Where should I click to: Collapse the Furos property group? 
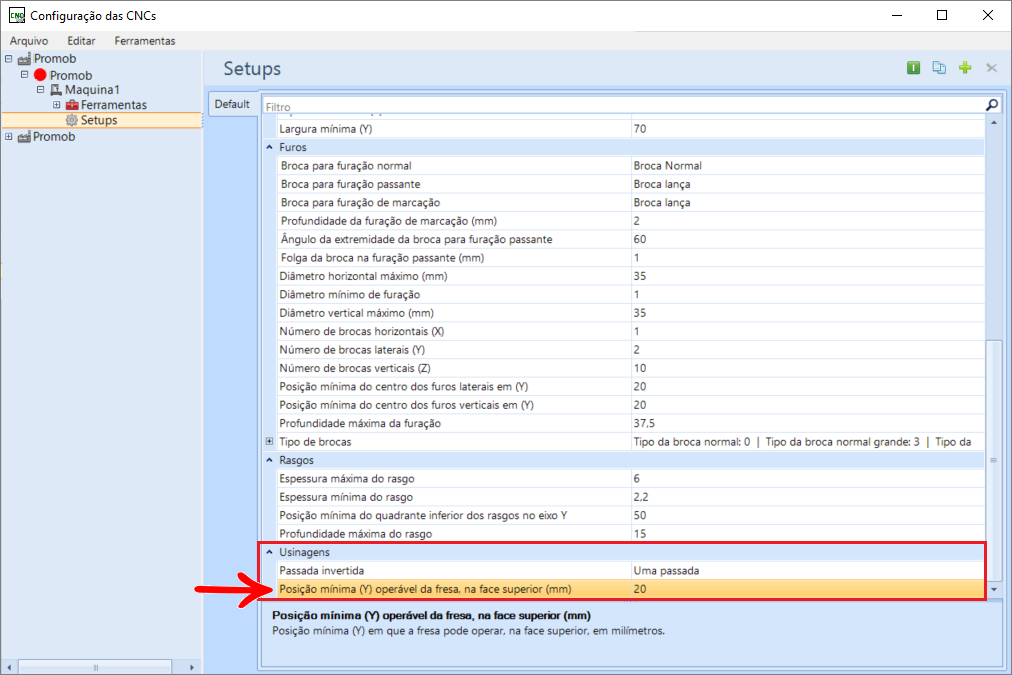click(269, 147)
